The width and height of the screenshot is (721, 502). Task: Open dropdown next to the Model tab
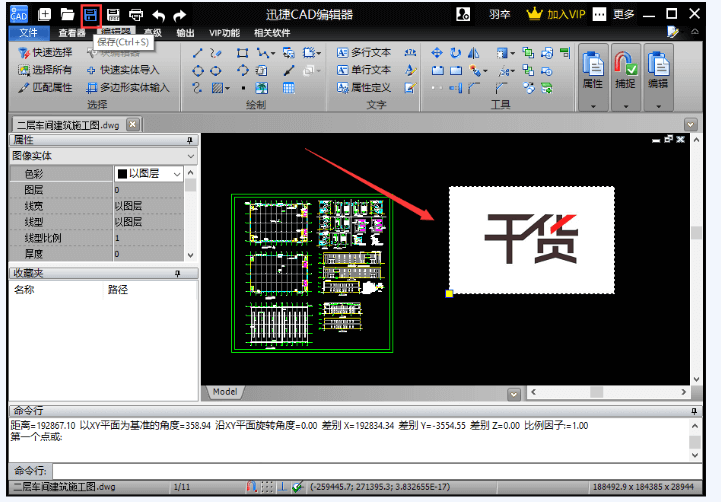click(x=514, y=394)
